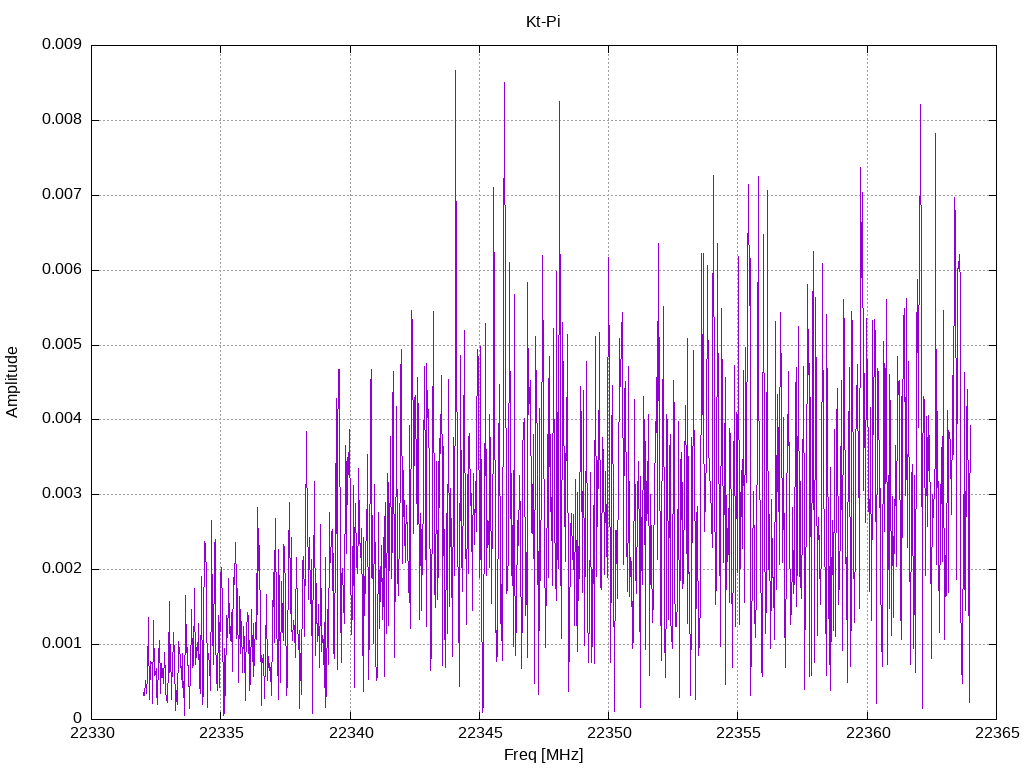Click the peak near 22362 MHz above 0.008
This screenshot has width=1024, height=768.
click(x=920, y=106)
